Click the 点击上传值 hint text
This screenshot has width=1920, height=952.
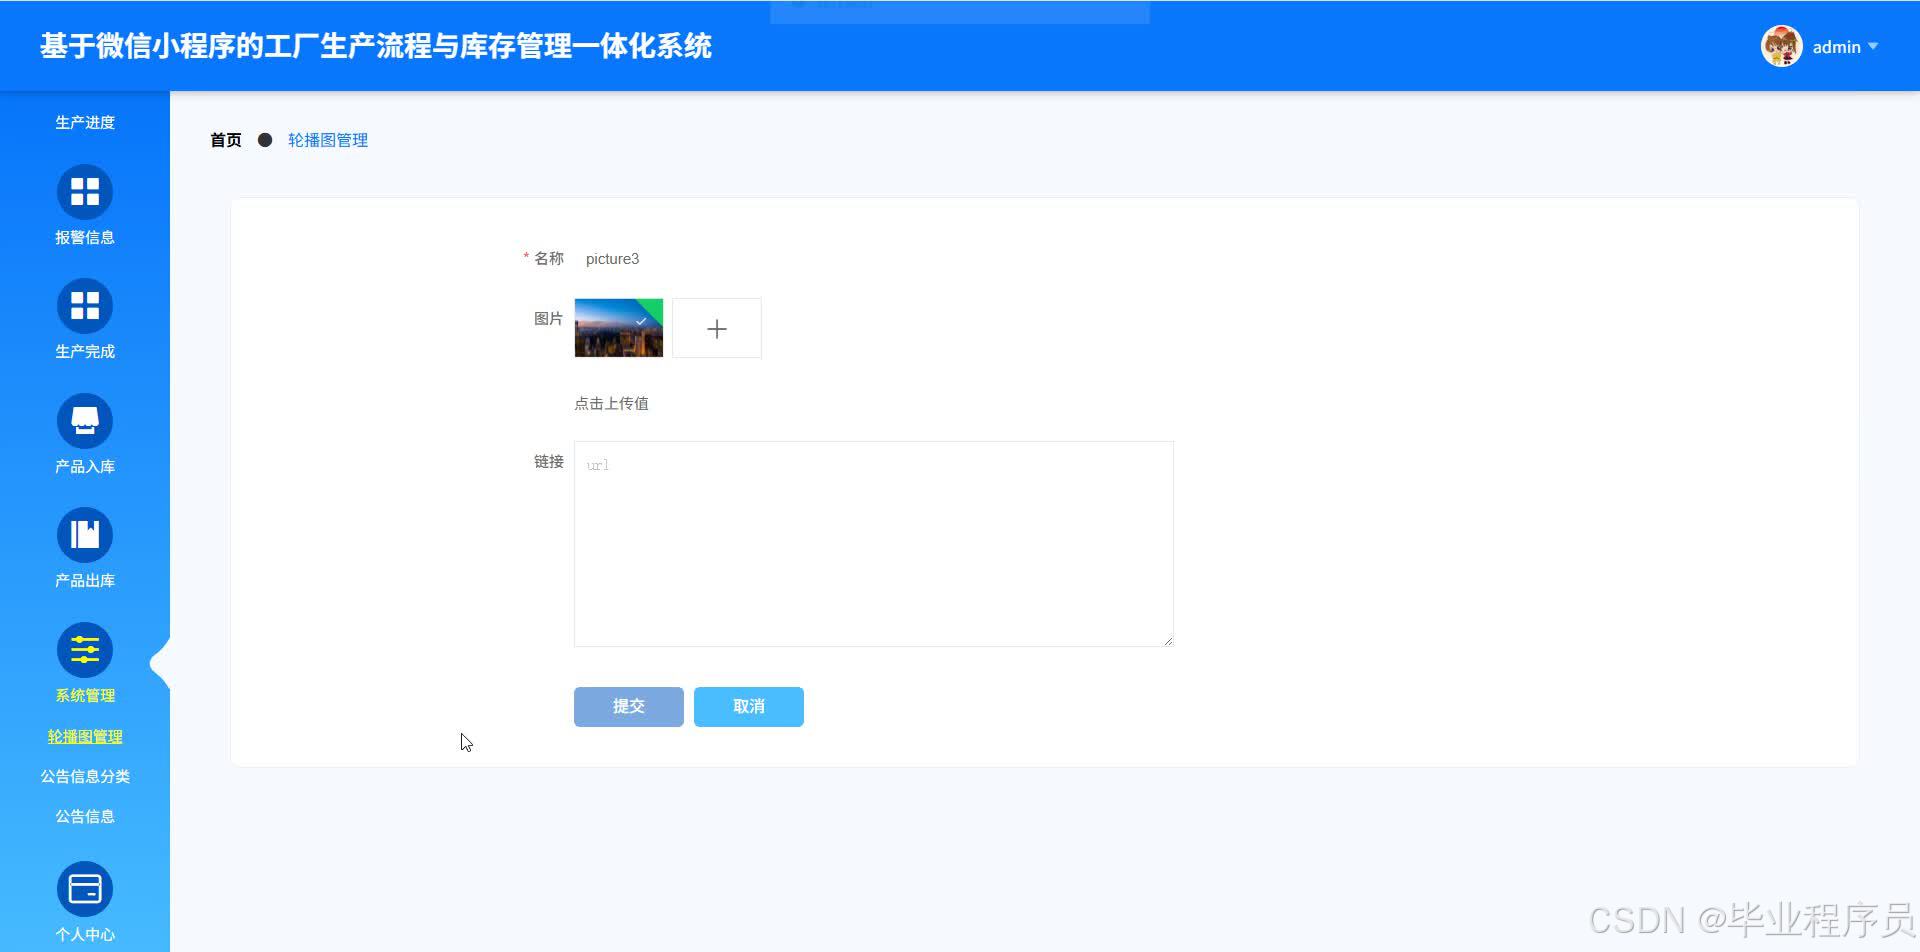[x=611, y=403]
